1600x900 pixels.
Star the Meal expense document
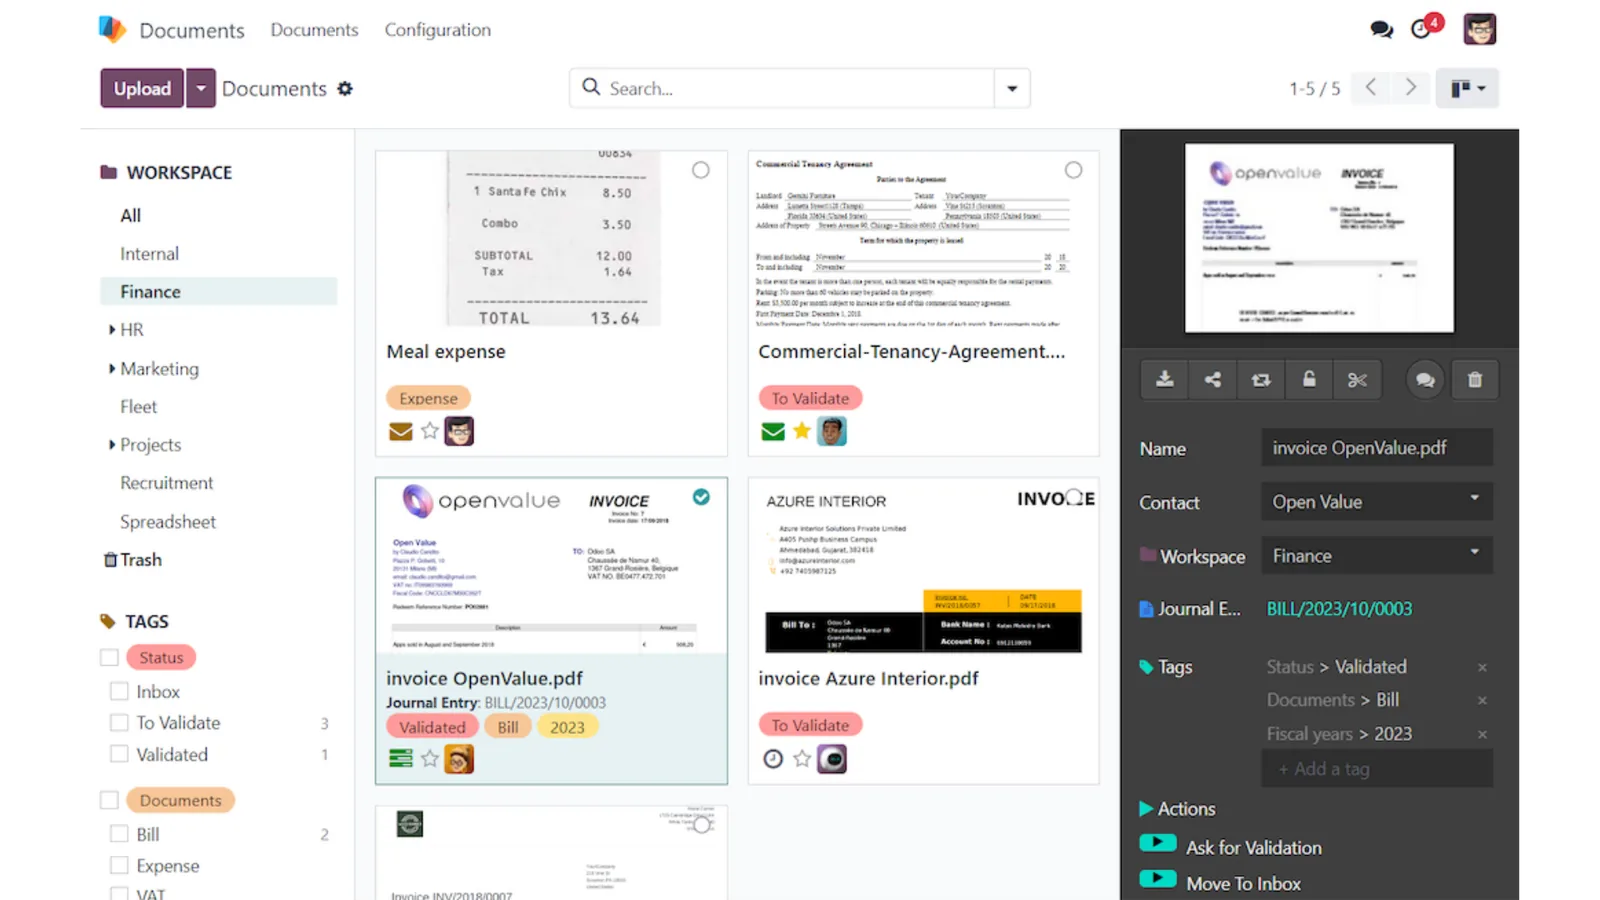(430, 431)
